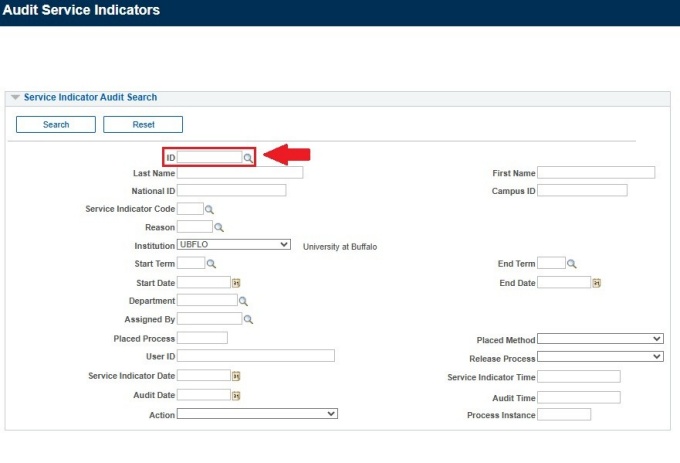The width and height of the screenshot is (680, 463).
Task: Open the Reason lookup magnifier
Action: [x=219, y=228]
